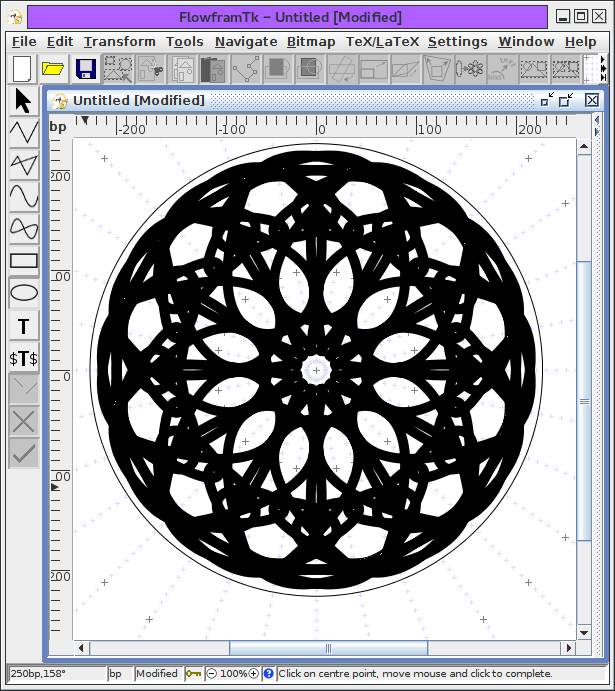Click the 100% zoom level field
The width and height of the screenshot is (615, 691).
tap(233, 673)
